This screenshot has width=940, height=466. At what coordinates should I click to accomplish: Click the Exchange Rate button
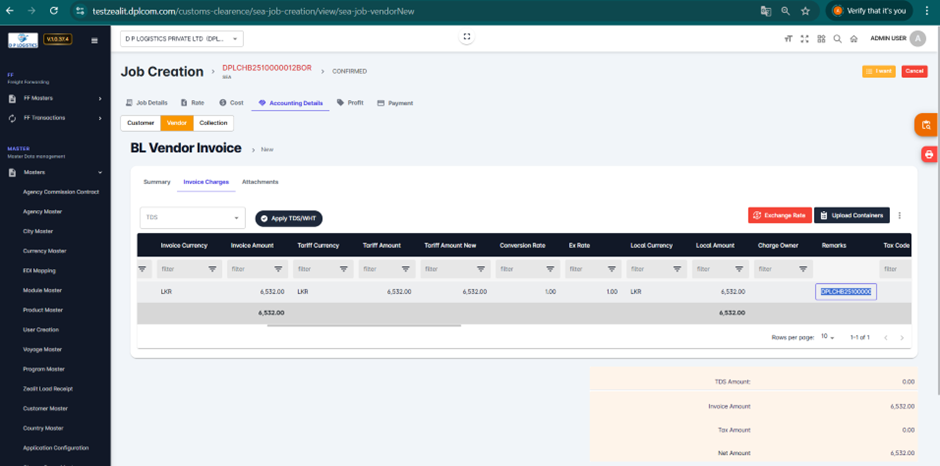click(779, 215)
